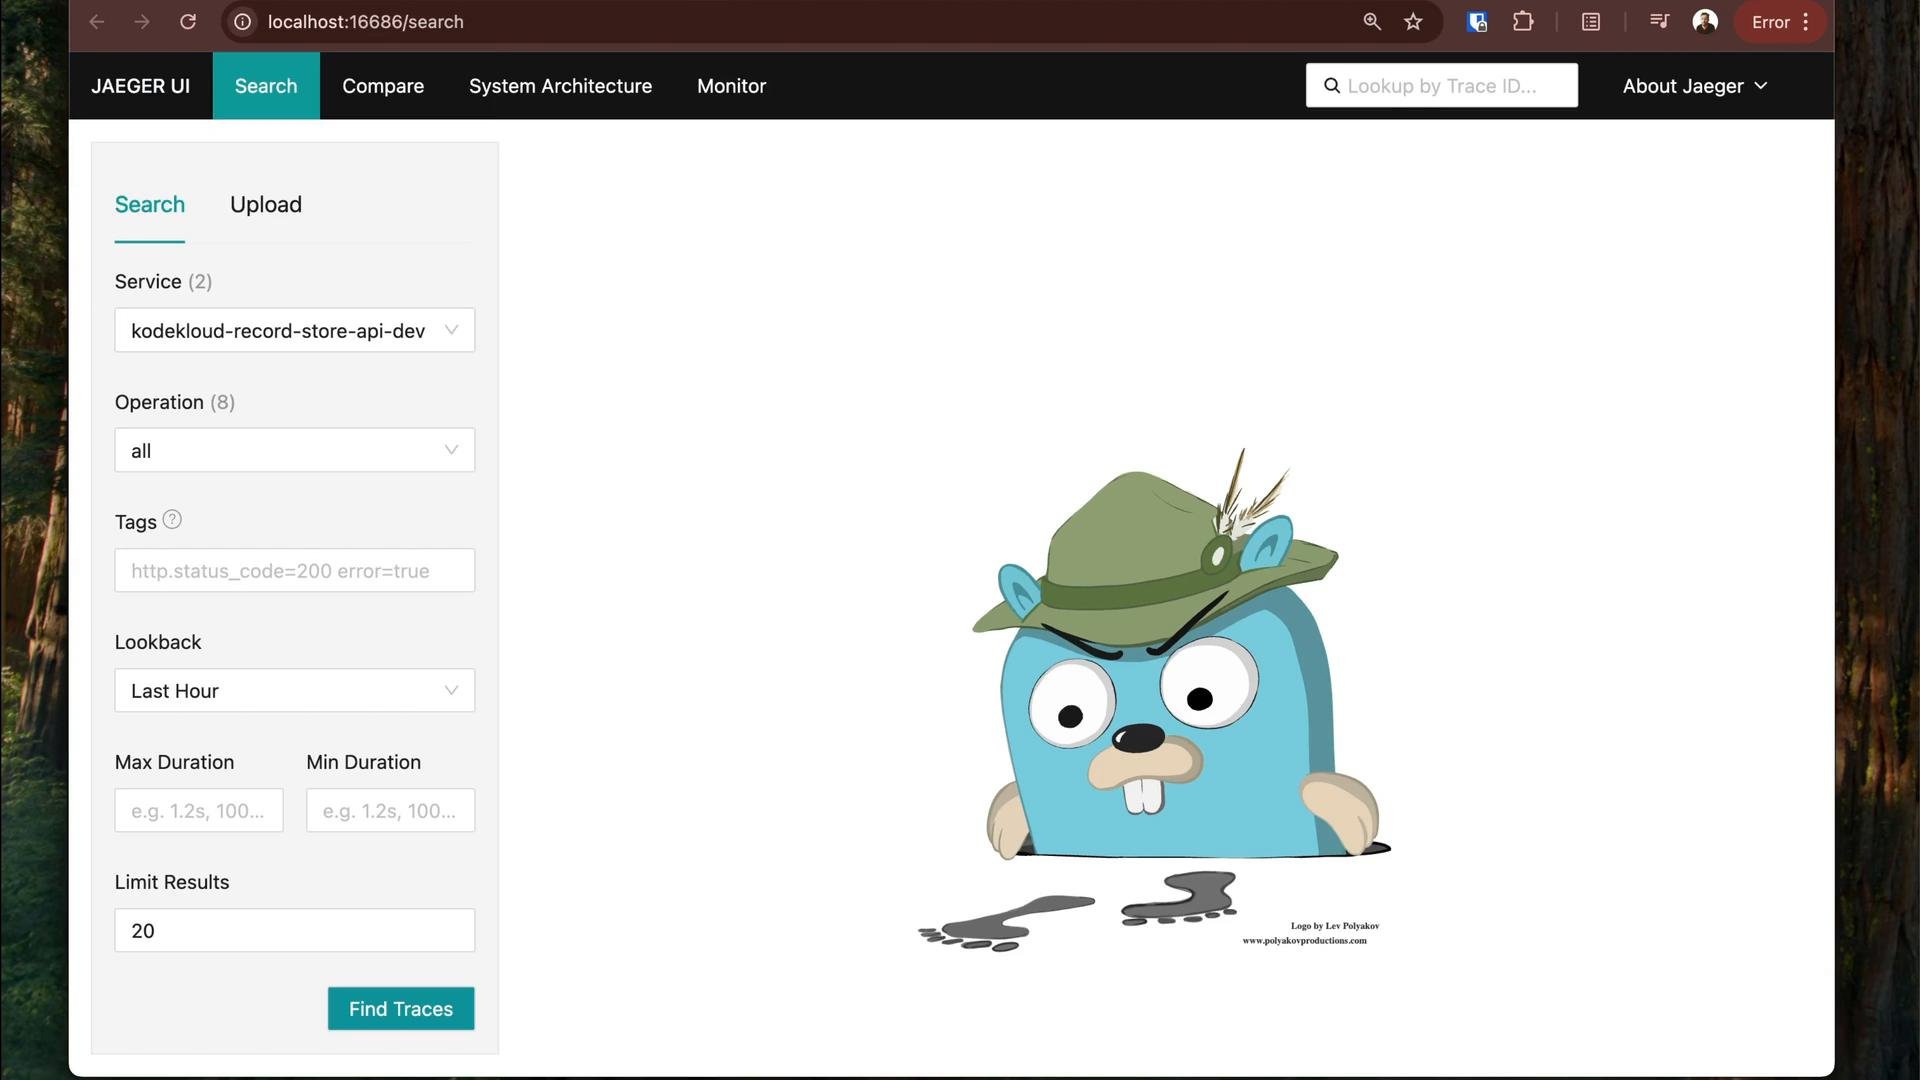The height and width of the screenshot is (1080, 1920).
Task: Open the Lookback dropdown showing Last Hour
Action: pos(295,691)
